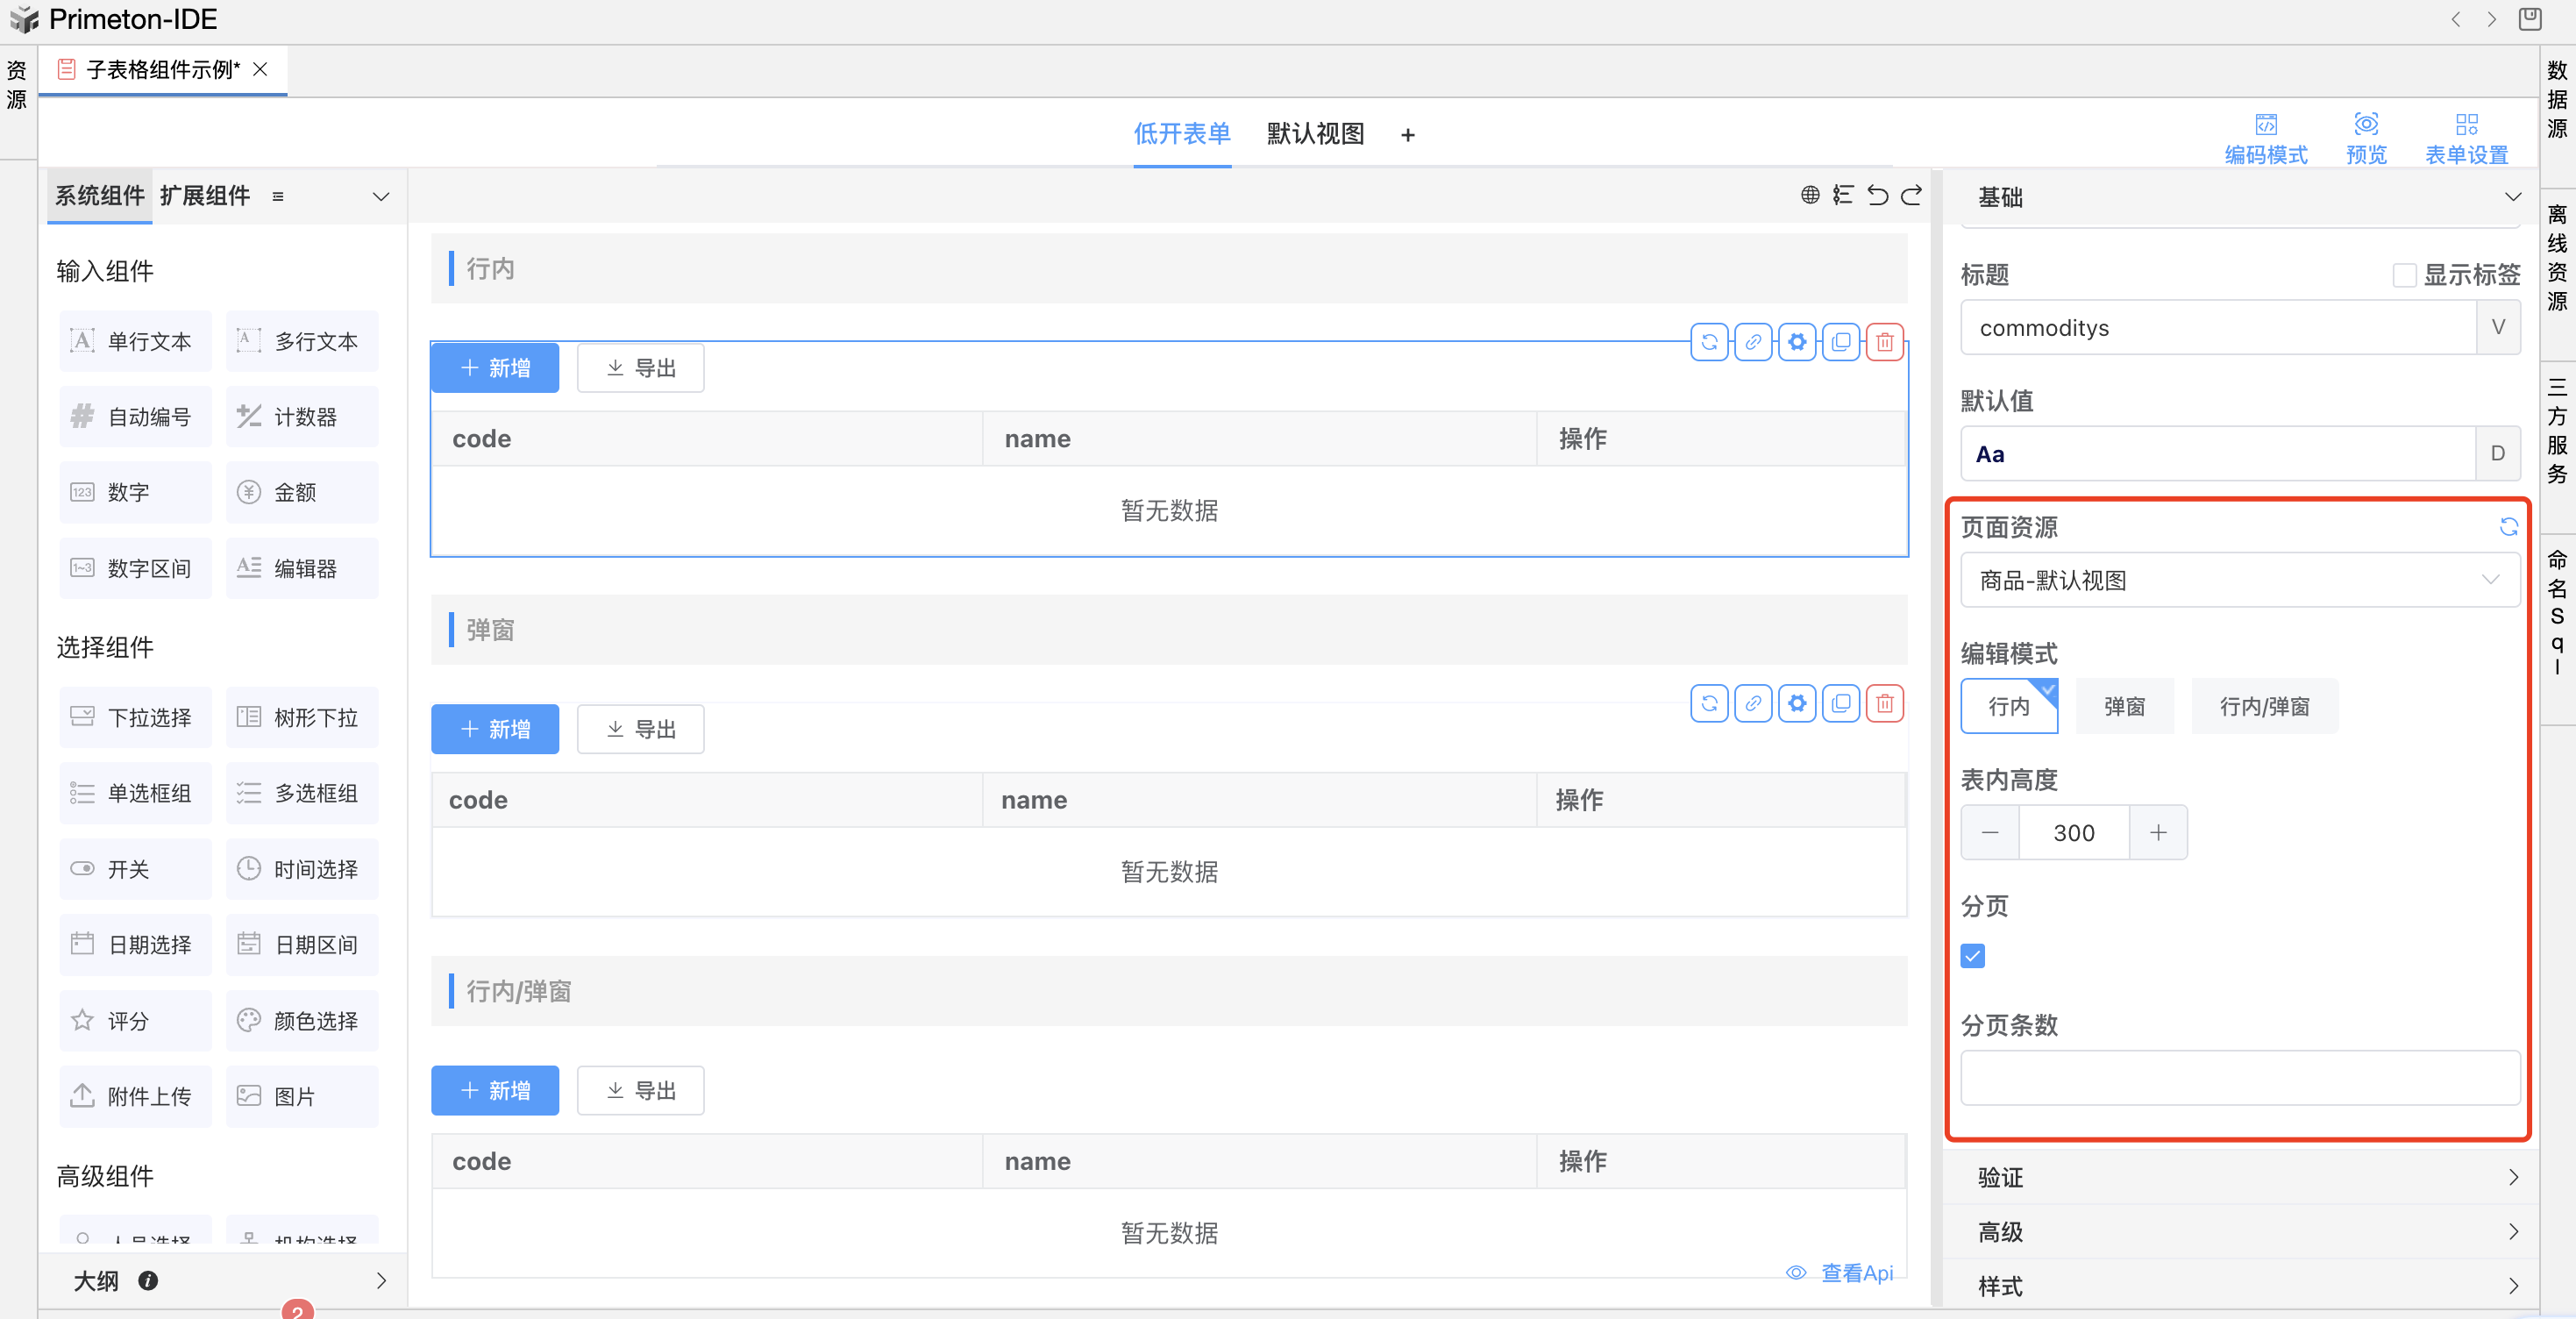Select 弹窗 edit mode option
Screen dimensions: 2576x1319
(x=2124, y=707)
